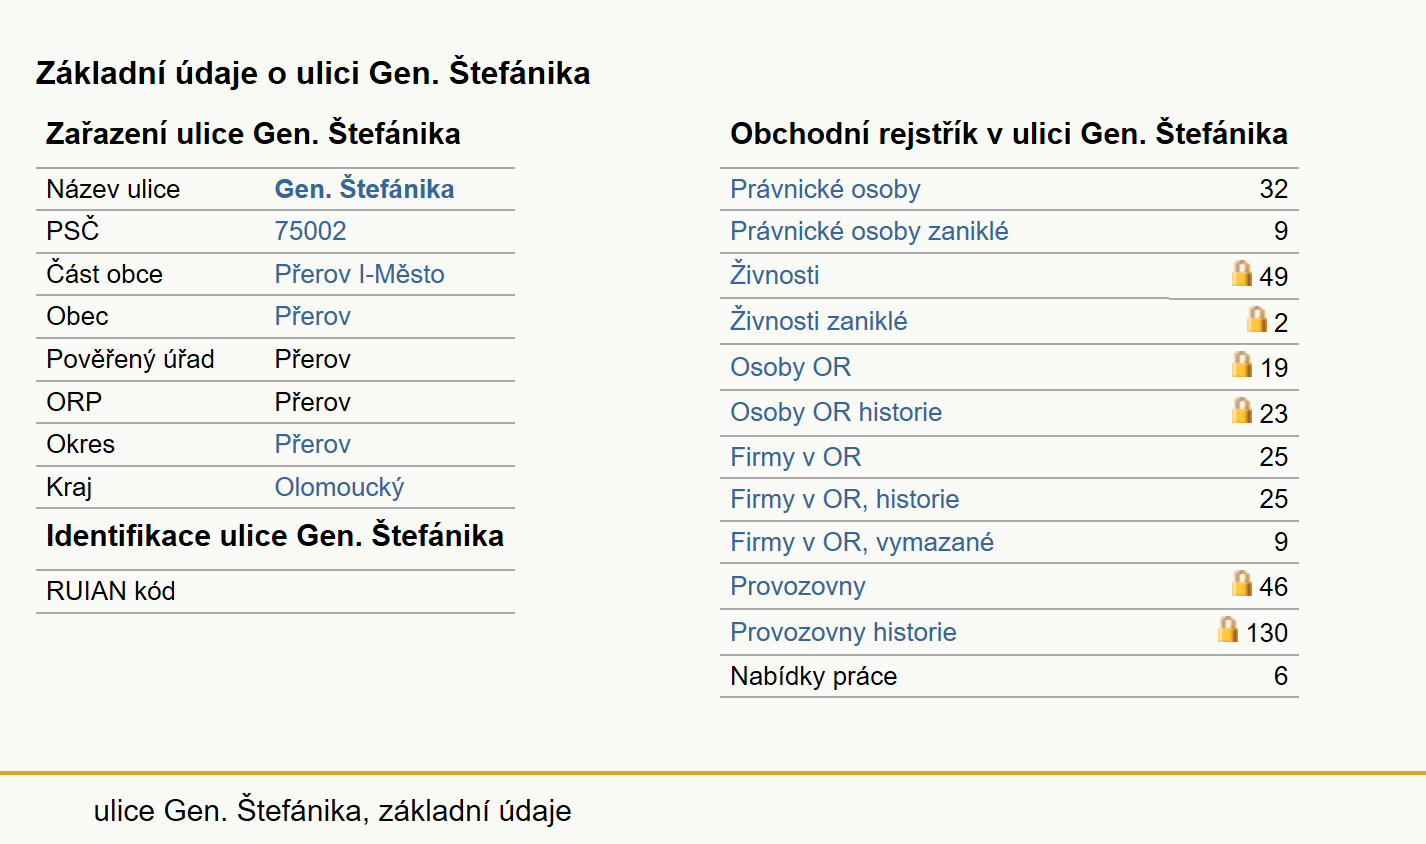Click the padlock next to Osoby OR count
This screenshot has width=1426, height=844.
pos(1242,364)
